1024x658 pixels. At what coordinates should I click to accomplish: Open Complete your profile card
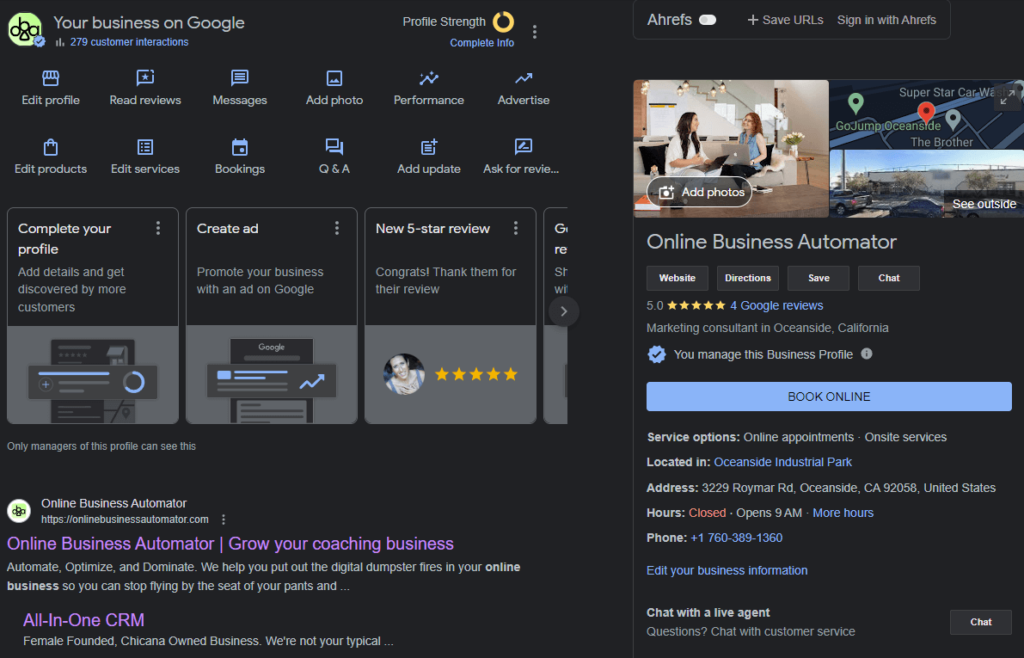pos(93,316)
